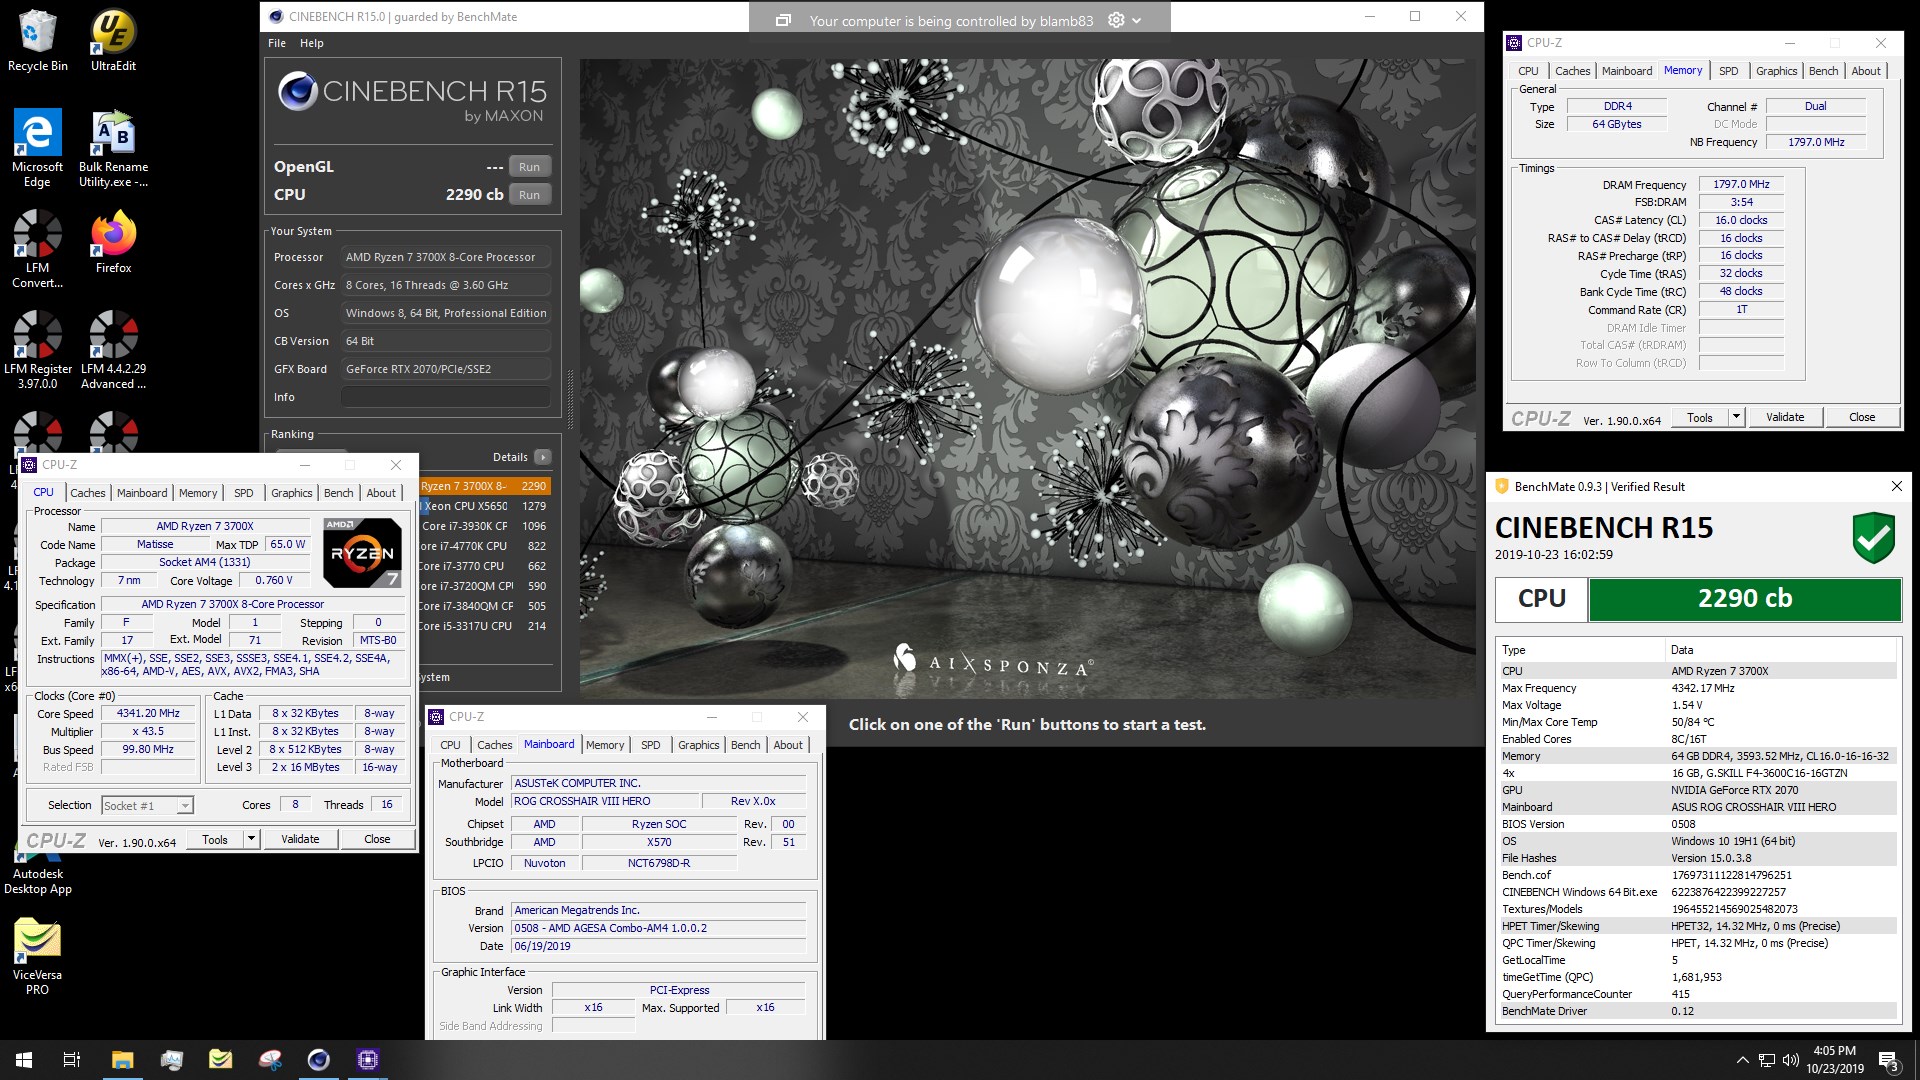Open the Recycle Bin desktop icon
Screen dimensions: 1920x1080
(x=38, y=41)
